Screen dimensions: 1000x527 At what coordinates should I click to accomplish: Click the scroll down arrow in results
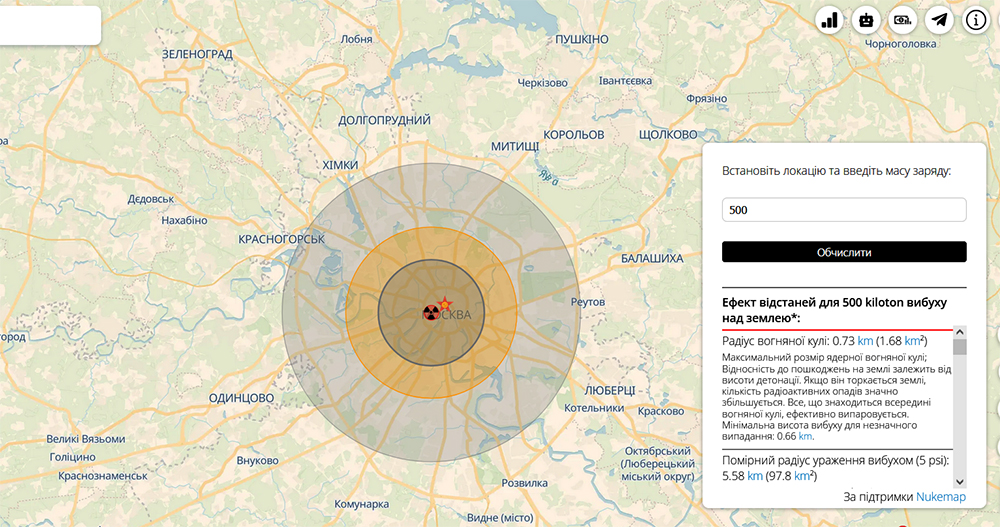pyautogui.click(x=960, y=481)
